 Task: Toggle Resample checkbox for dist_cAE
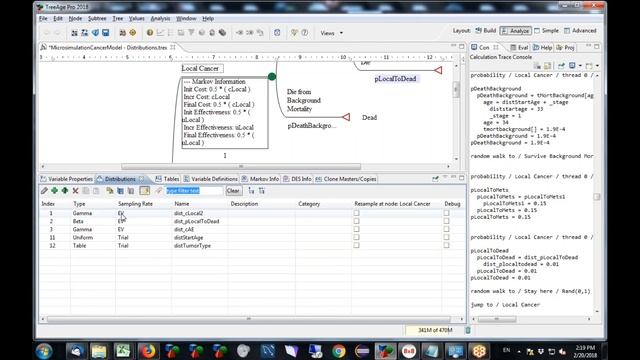356,229
